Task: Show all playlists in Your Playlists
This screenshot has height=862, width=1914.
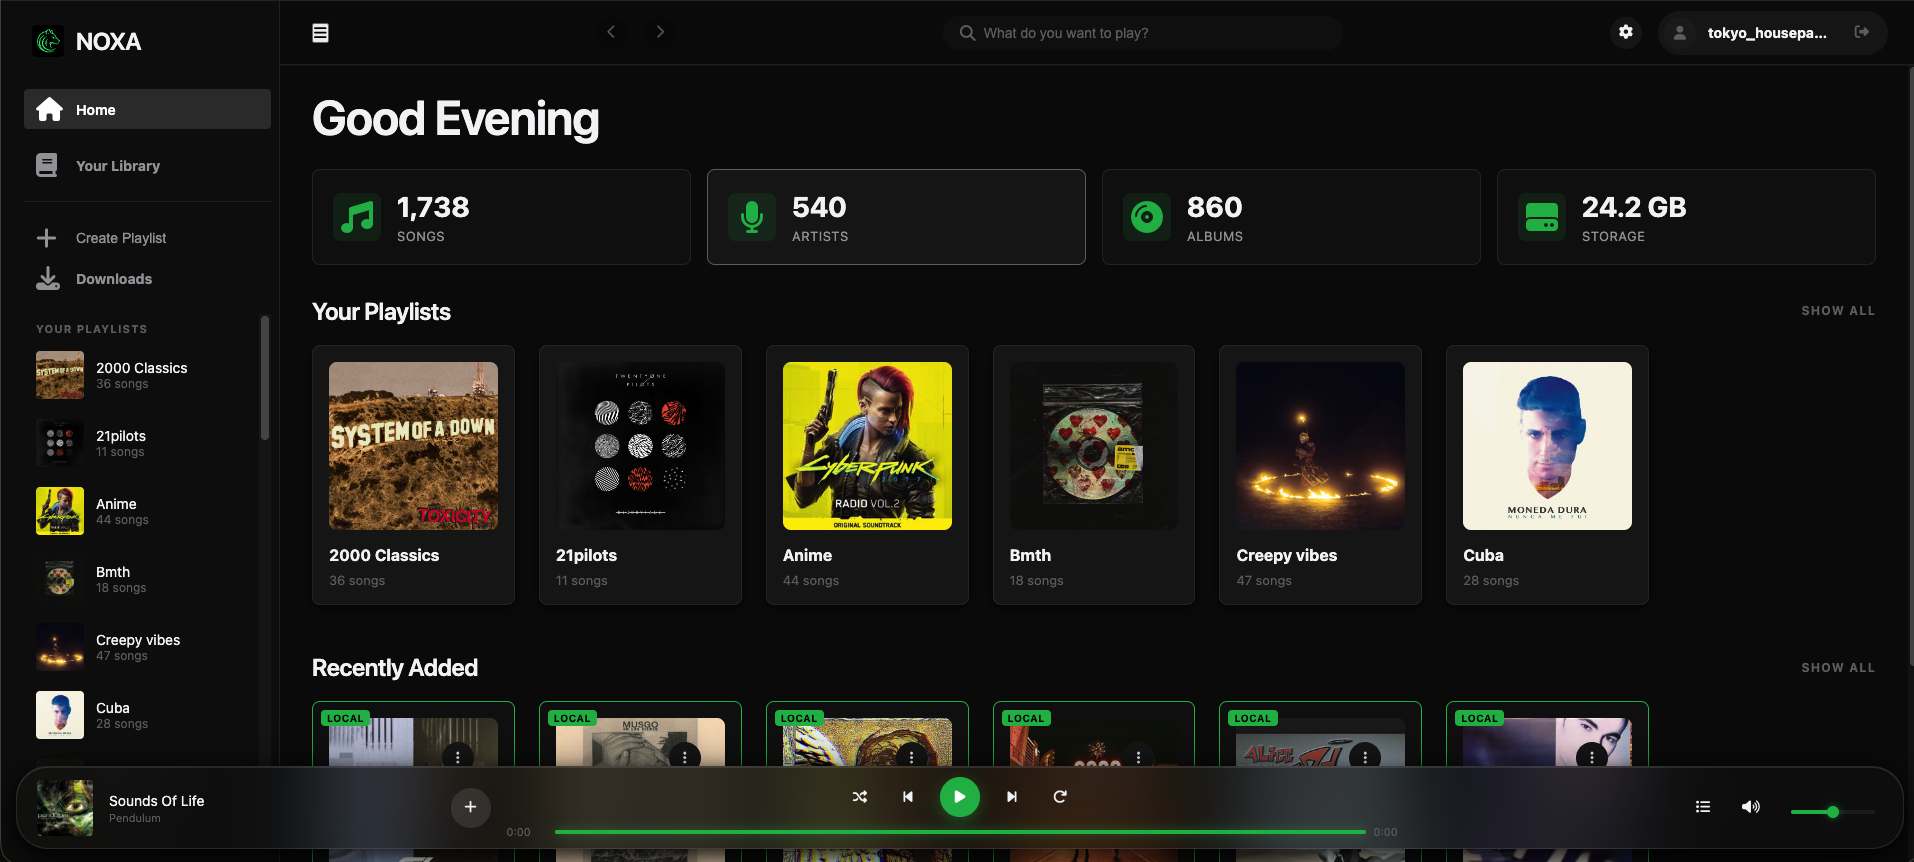Action: pos(1837,311)
